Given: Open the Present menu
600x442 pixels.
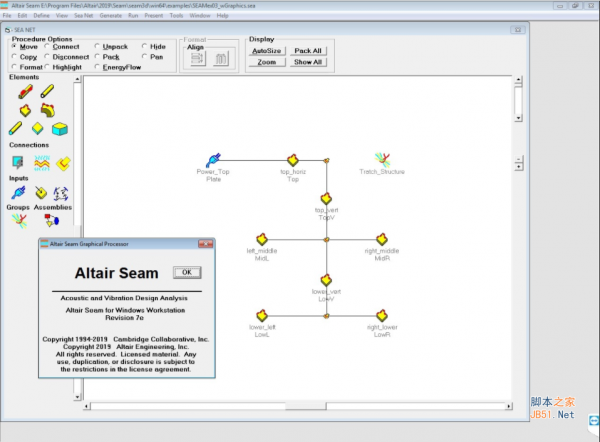Looking at the screenshot, I should (153, 16).
